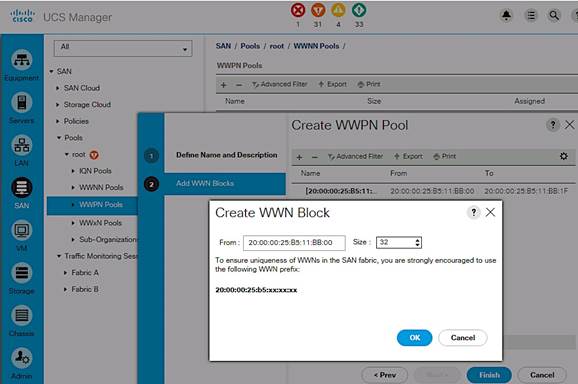578x384 pixels.
Task: Click plus icon in WWPN Pools toolbar
Action: click(x=223, y=85)
